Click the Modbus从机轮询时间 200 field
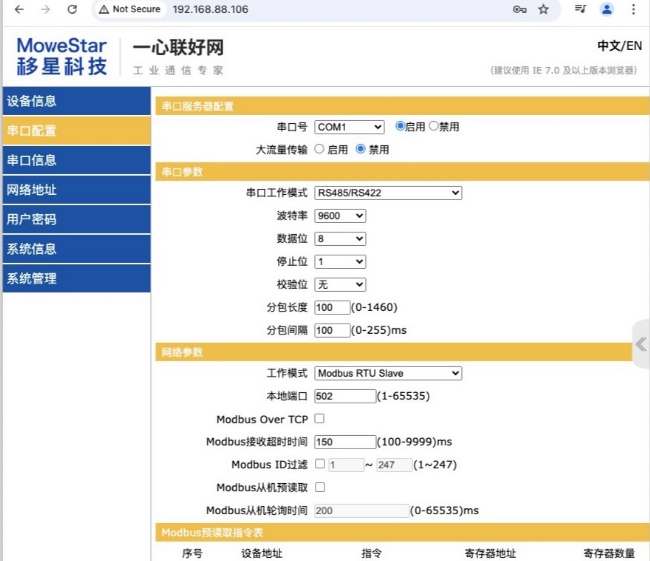The width and height of the screenshot is (650, 561). pos(361,511)
